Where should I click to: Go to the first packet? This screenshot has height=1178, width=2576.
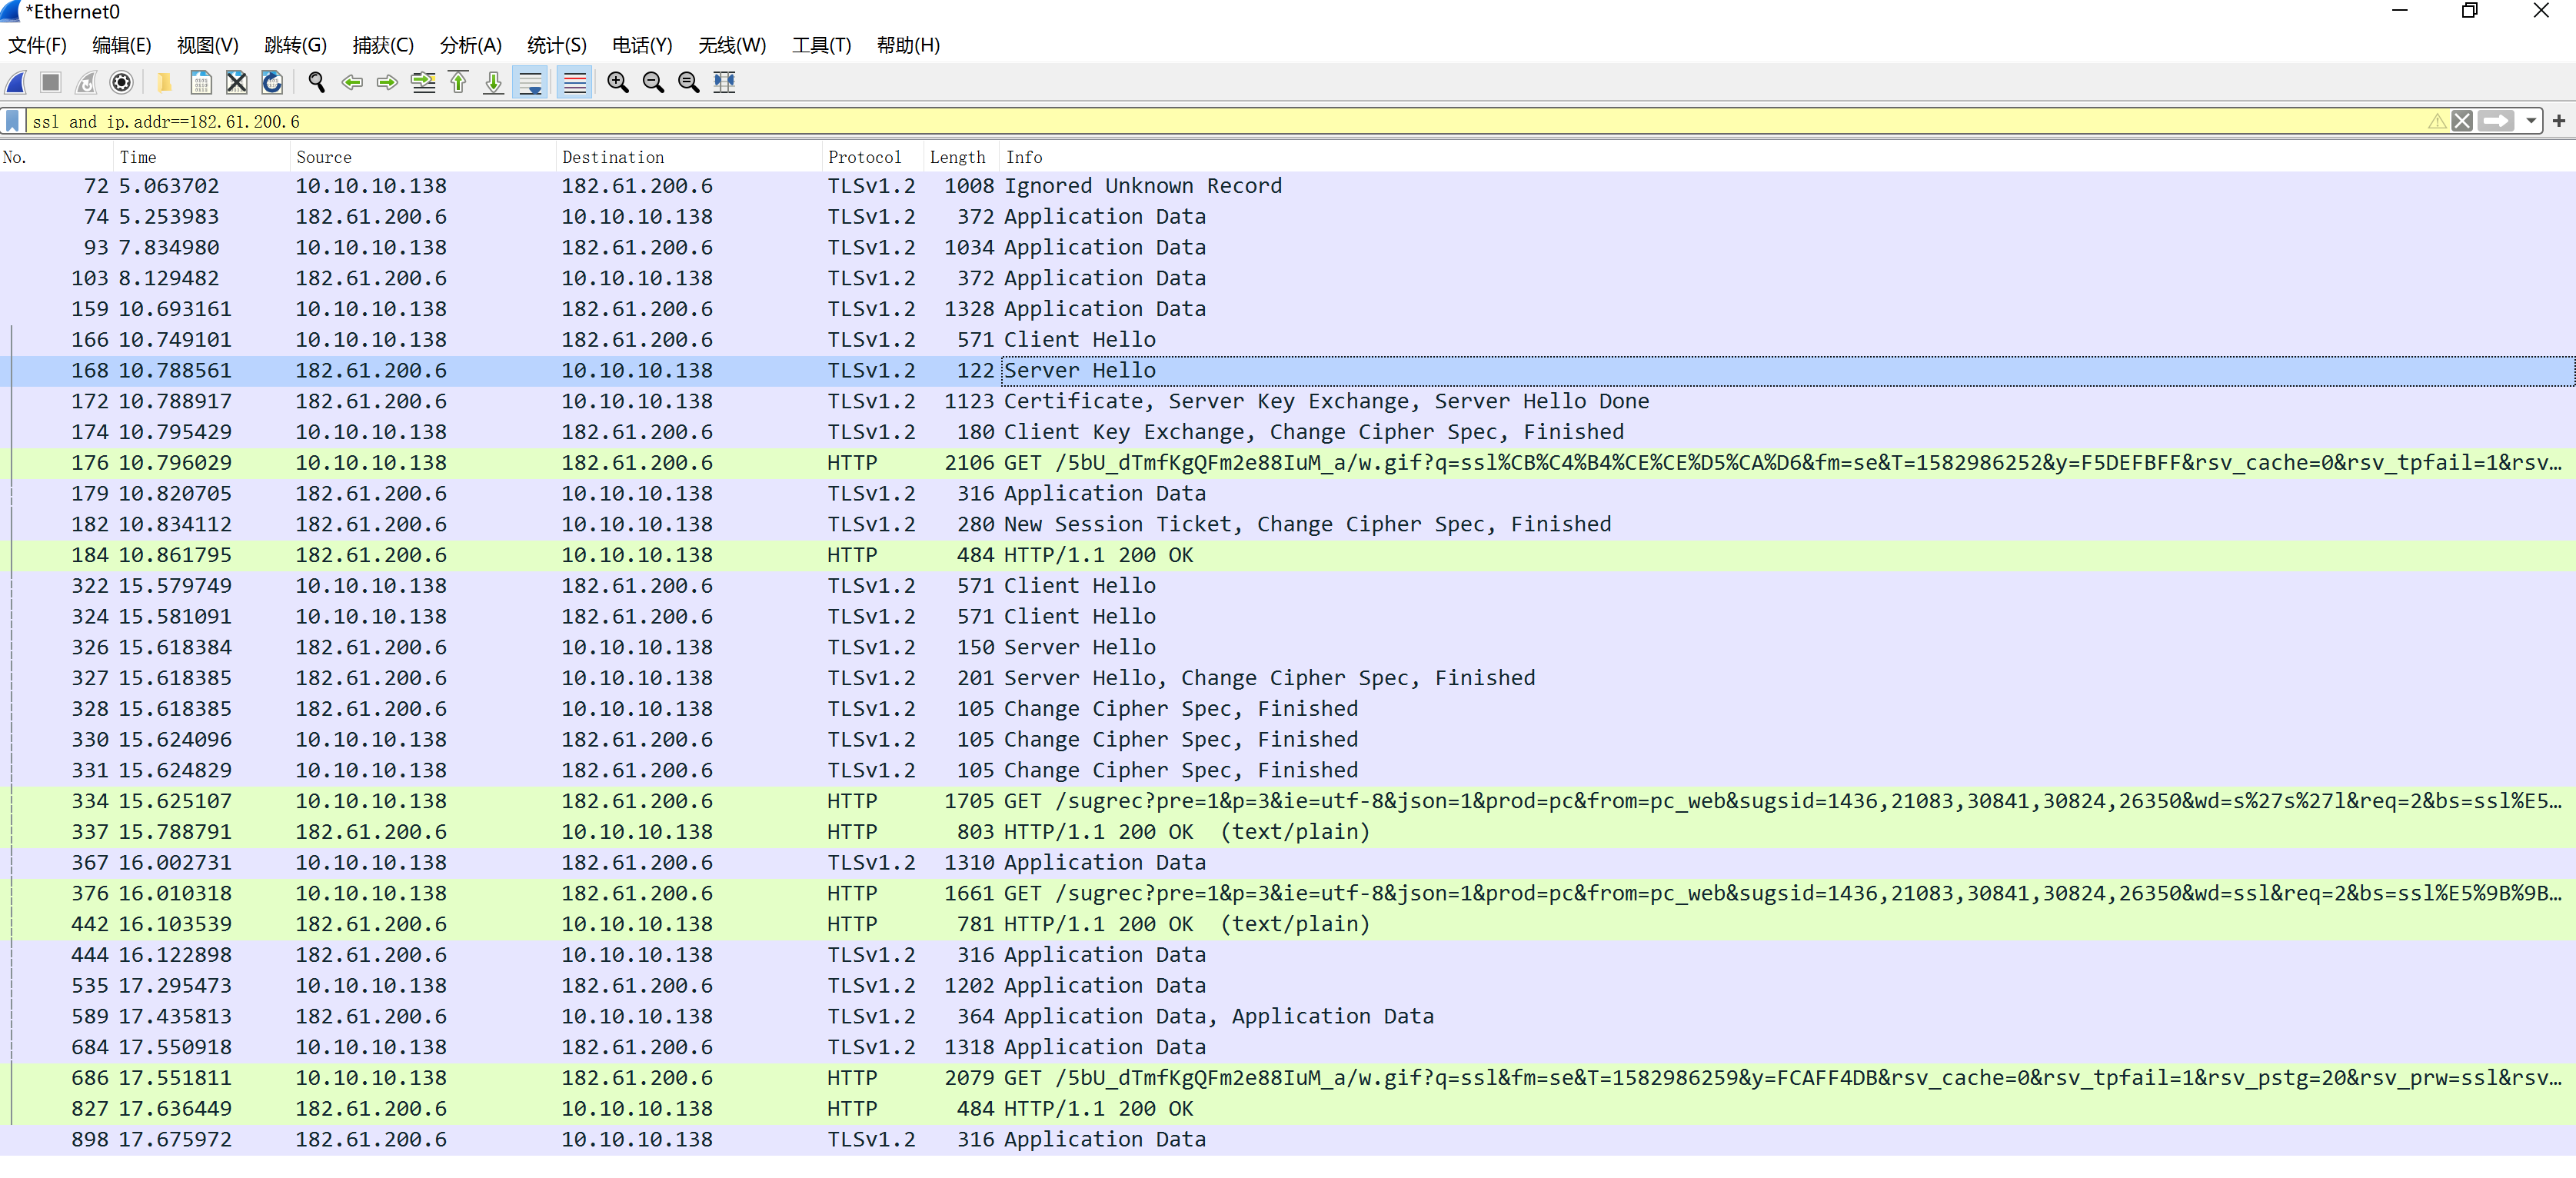pyautogui.click(x=458, y=82)
